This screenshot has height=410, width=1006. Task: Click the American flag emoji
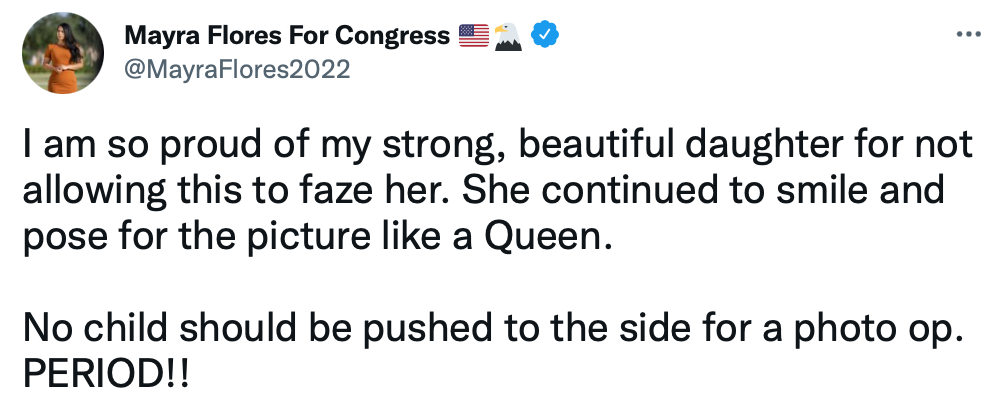click(474, 36)
